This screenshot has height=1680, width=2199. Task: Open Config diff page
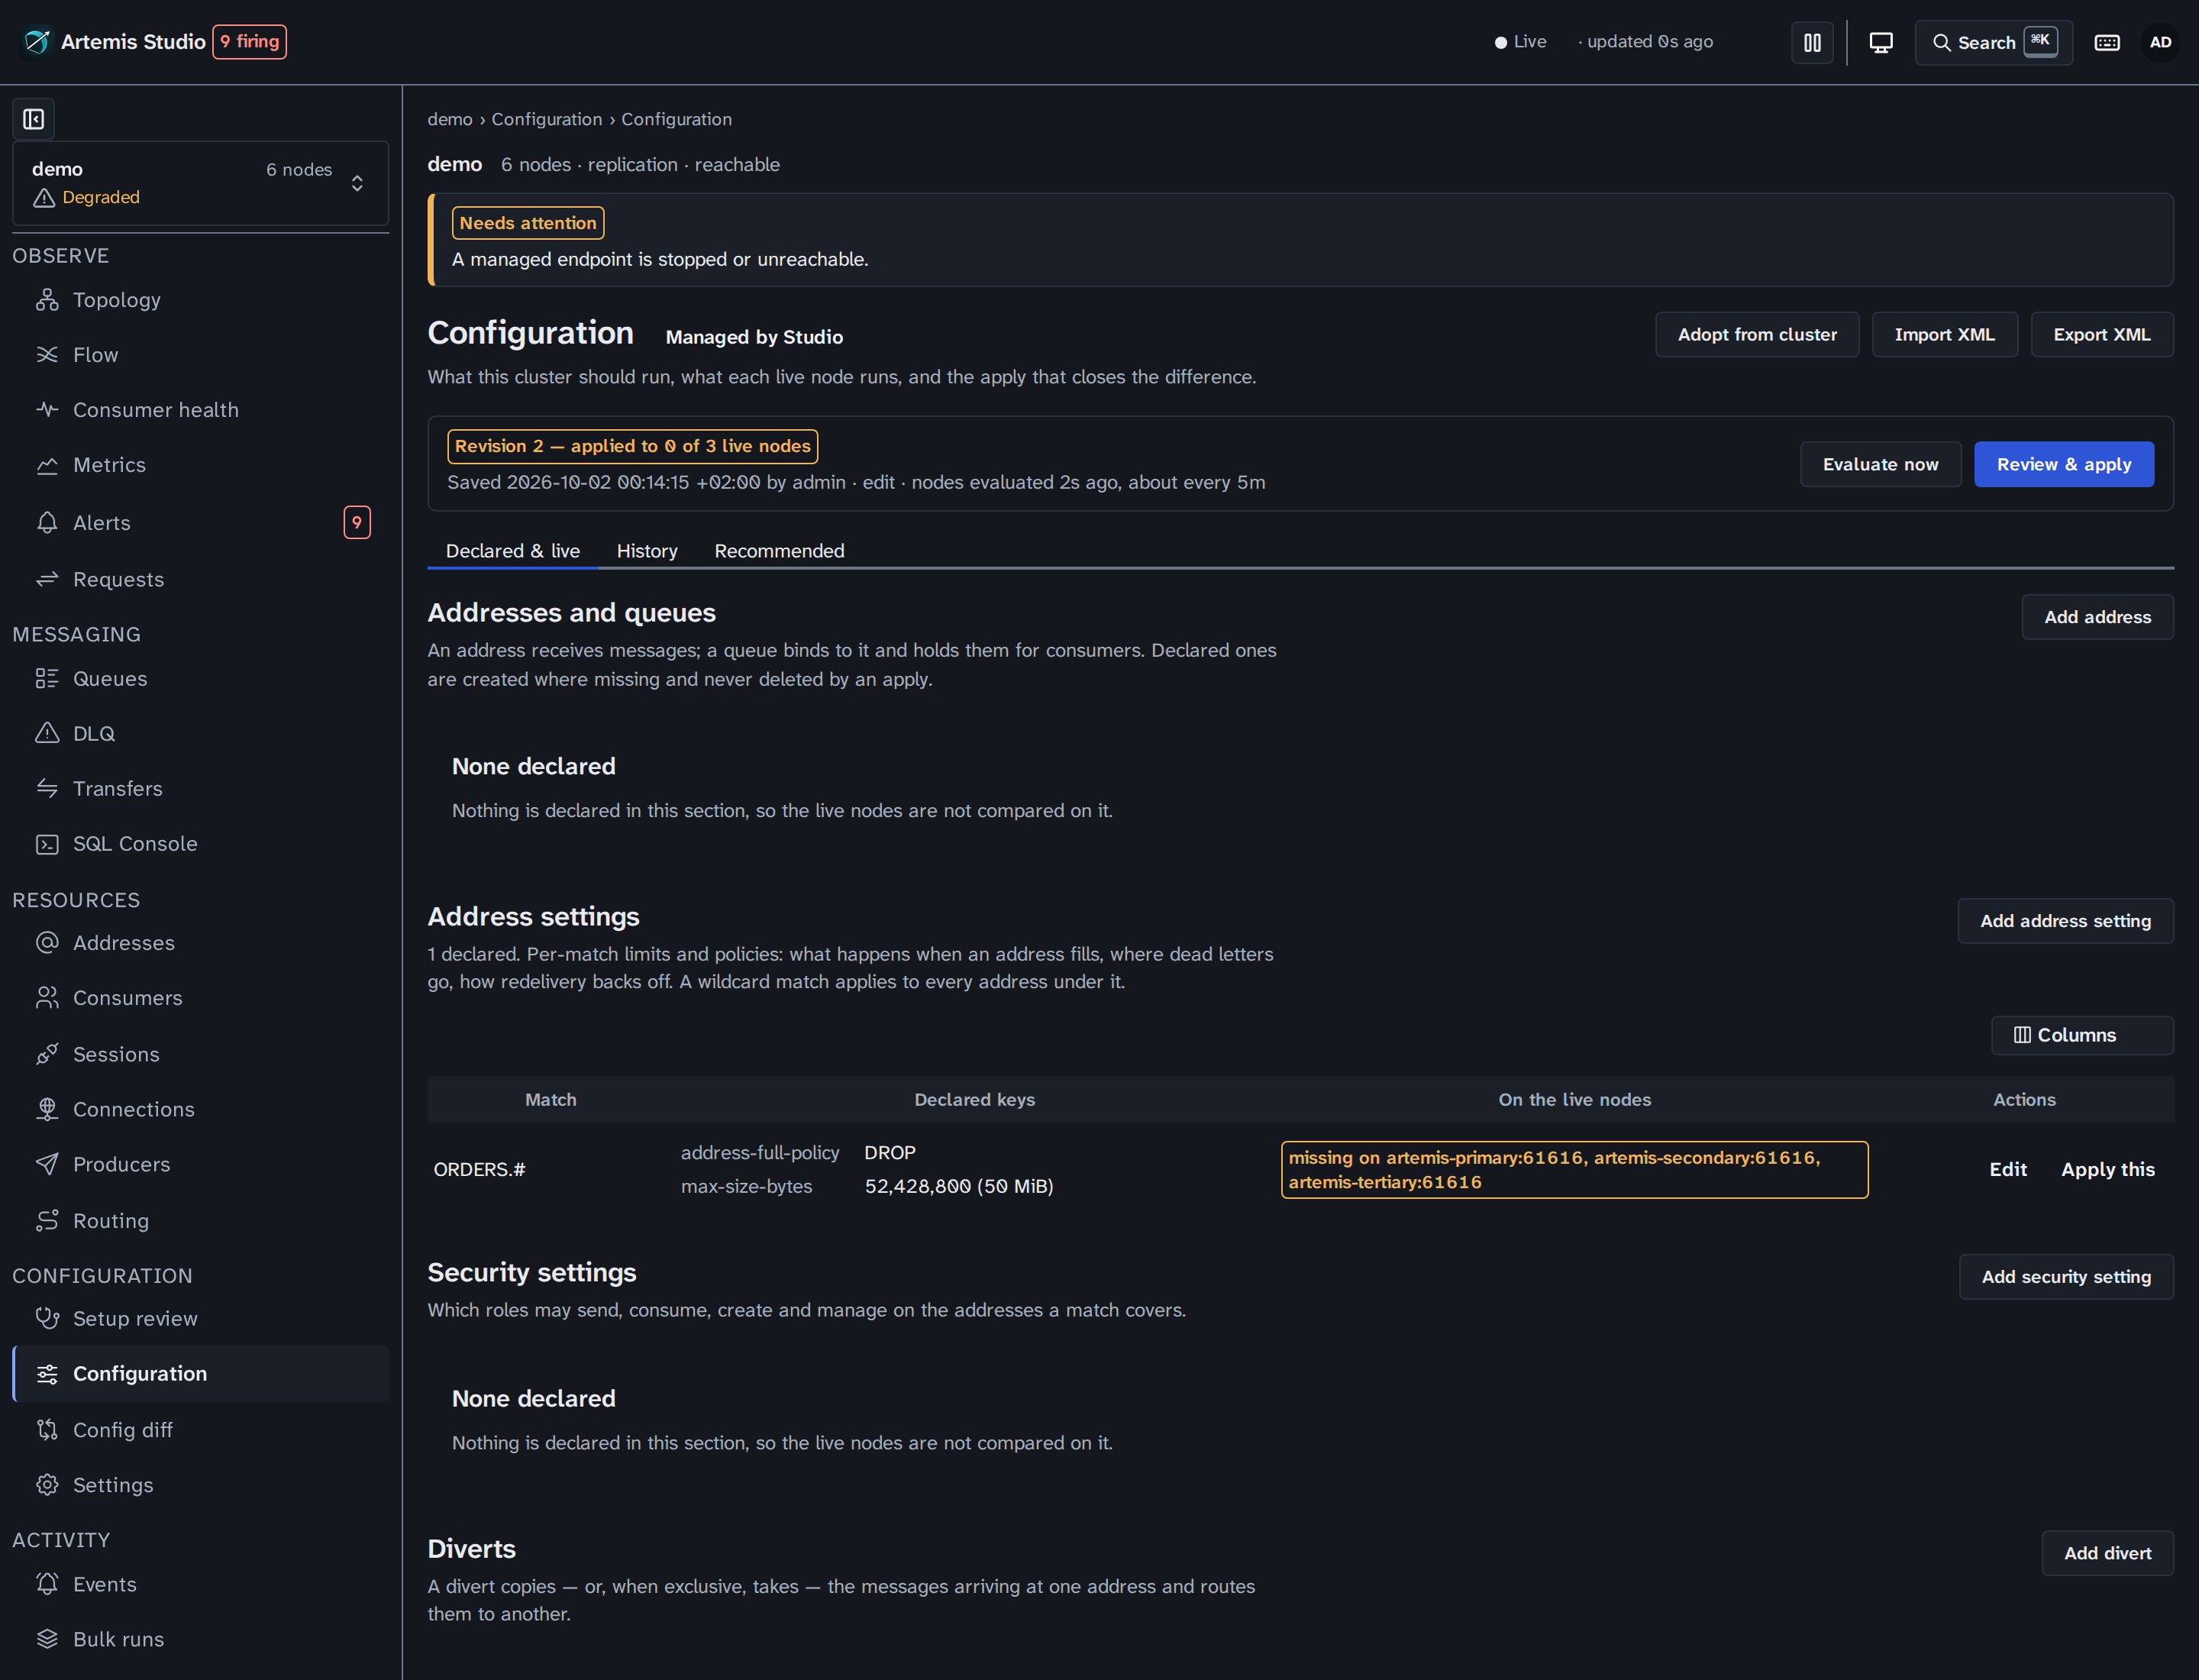[200, 1430]
